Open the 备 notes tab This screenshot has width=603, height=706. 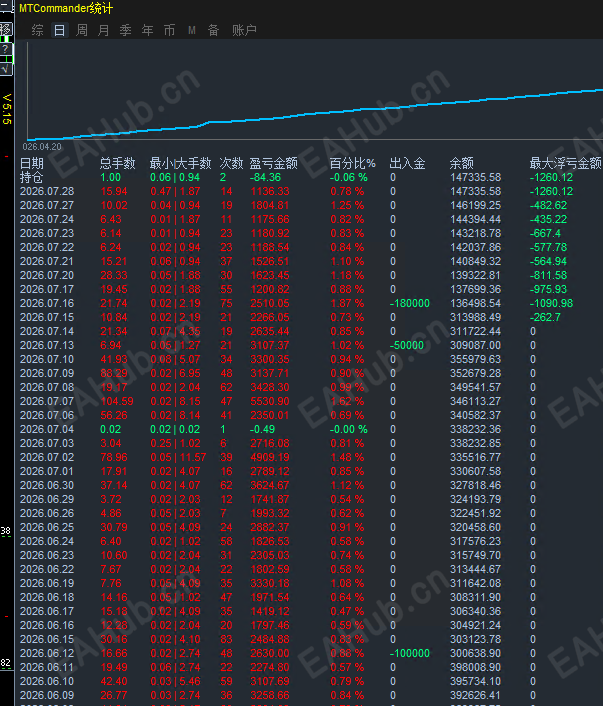point(213,30)
